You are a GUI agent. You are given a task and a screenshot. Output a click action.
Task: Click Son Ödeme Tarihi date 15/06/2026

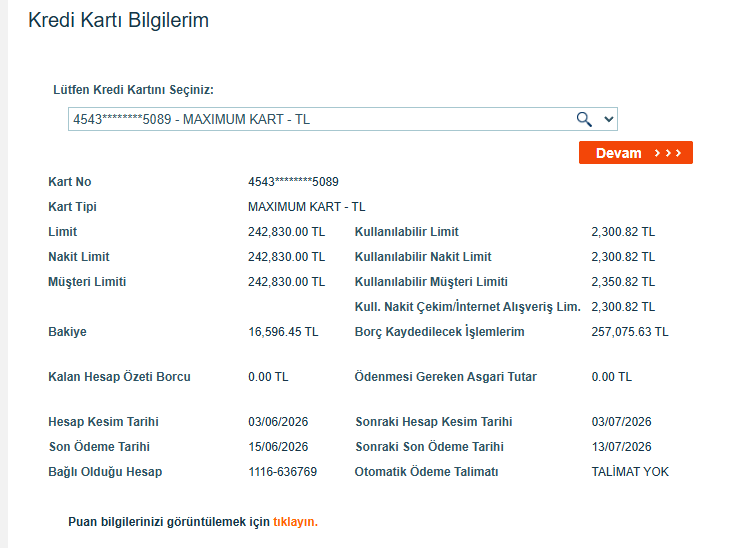point(278,447)
